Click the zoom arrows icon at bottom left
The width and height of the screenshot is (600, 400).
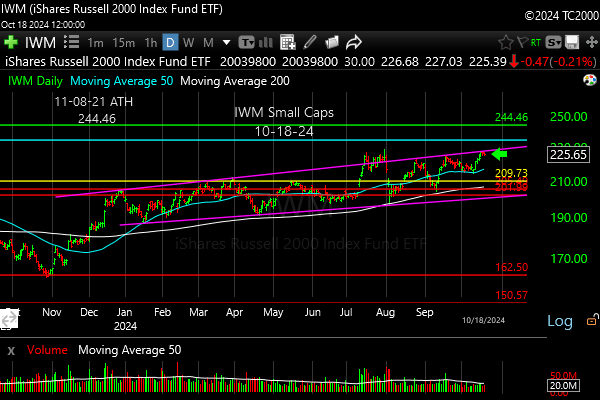point(9,318)
